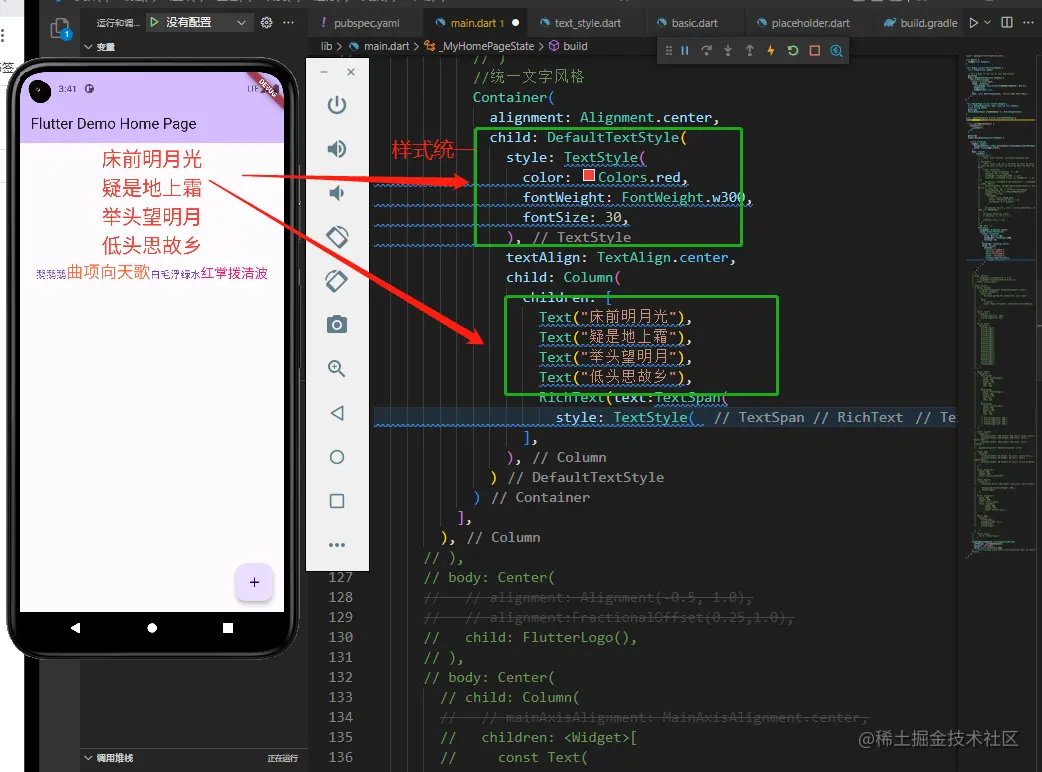Pause the debug session
Screen dimensions: 1042x772
point(684,50)
